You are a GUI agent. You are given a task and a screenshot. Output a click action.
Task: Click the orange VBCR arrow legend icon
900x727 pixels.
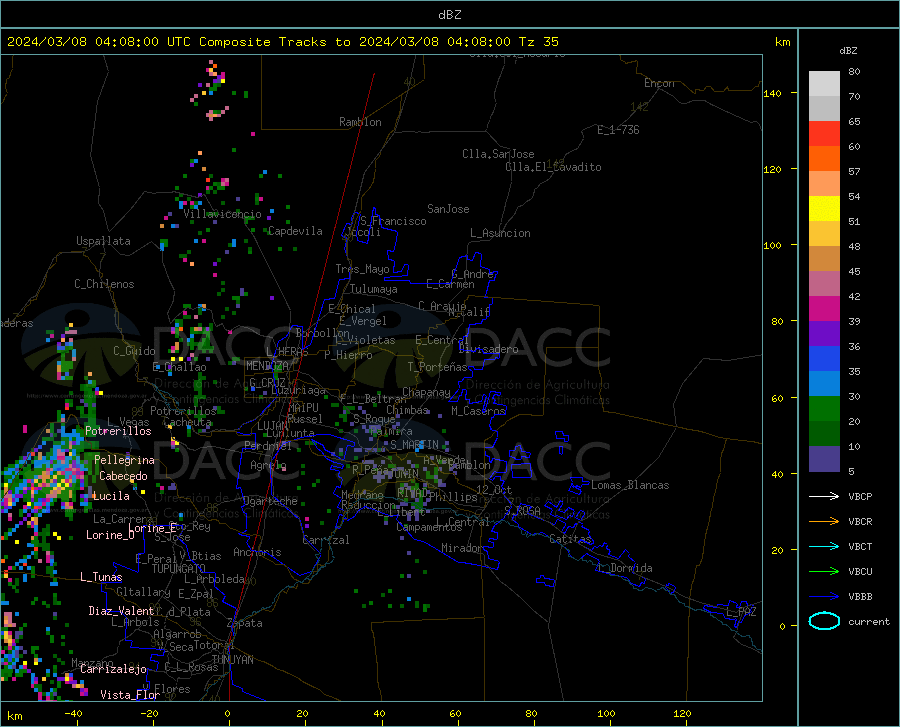(x=824, y=522)
